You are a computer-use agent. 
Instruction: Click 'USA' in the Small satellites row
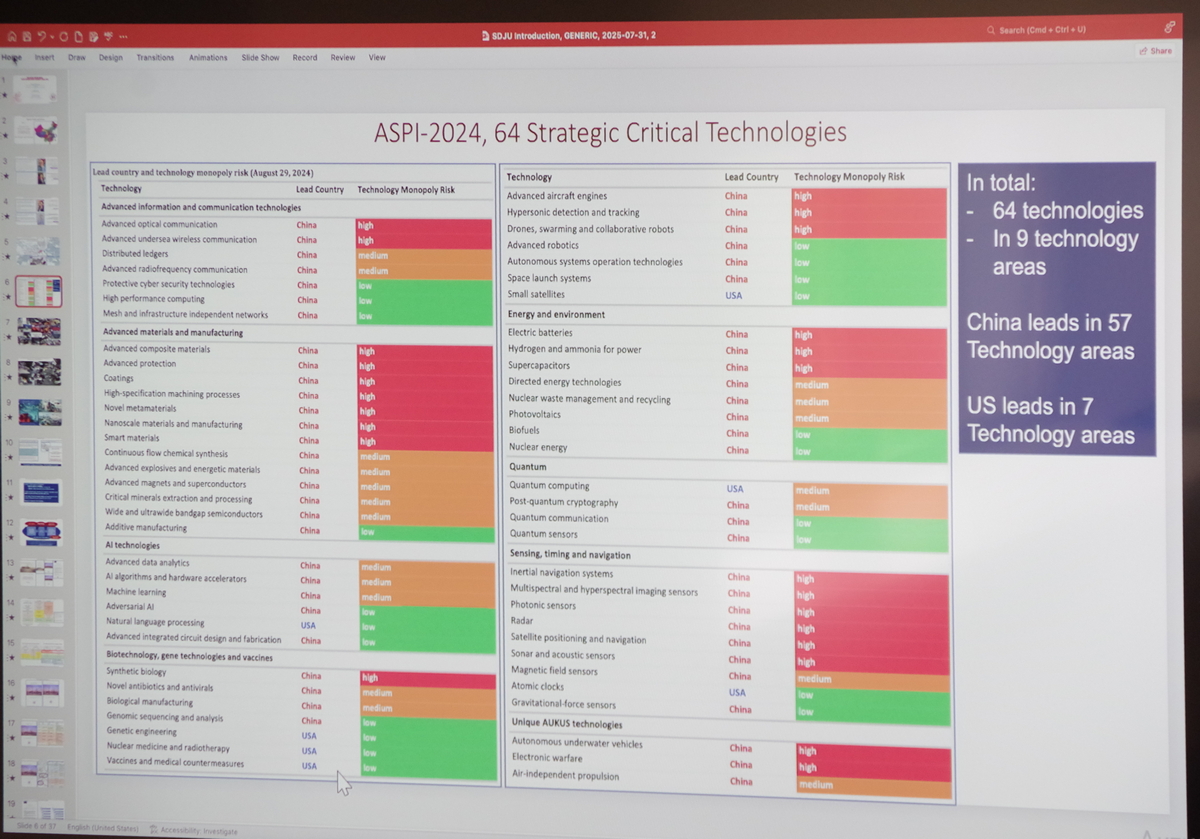click(x=734, y=296)
